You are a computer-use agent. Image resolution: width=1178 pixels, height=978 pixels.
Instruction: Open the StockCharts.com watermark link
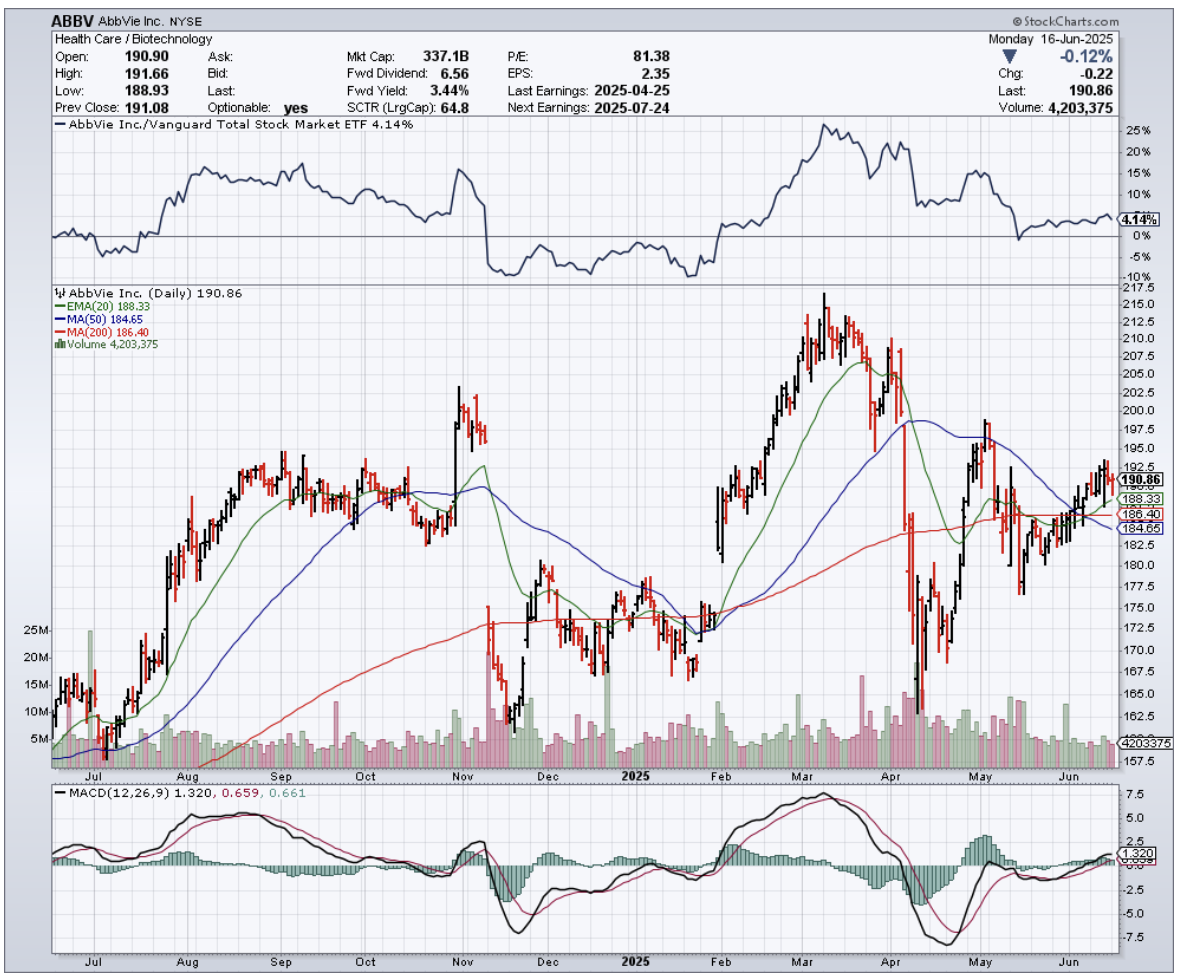pyautogui.click(x=1070, y=20)
